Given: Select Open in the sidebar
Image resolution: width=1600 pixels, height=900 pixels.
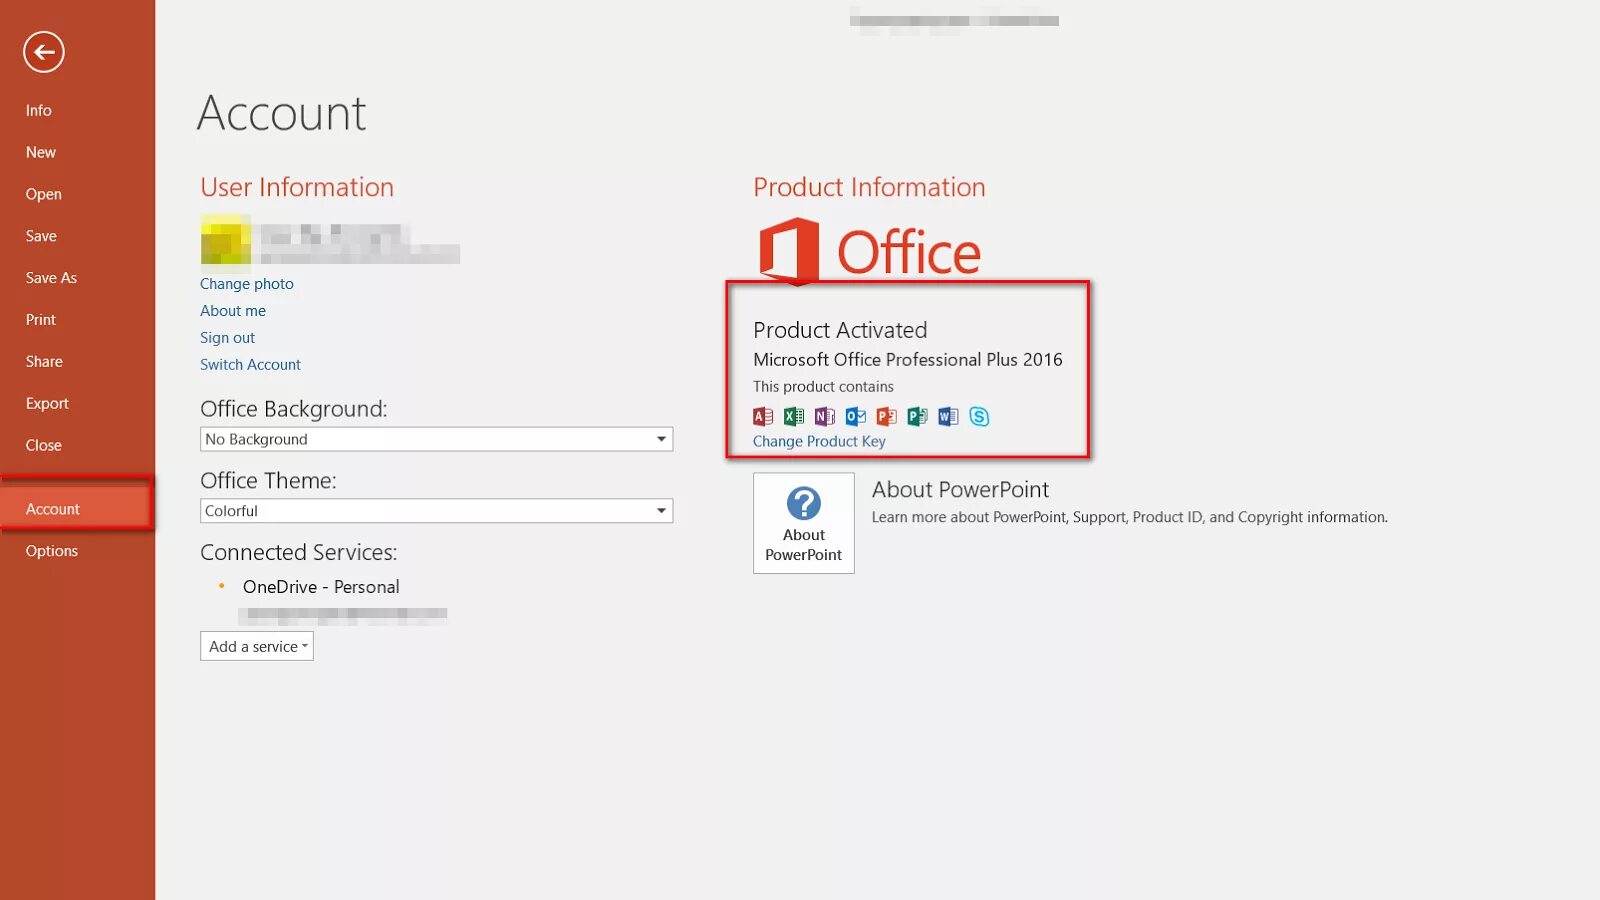Looking at the screenshot, I should 44,194.
